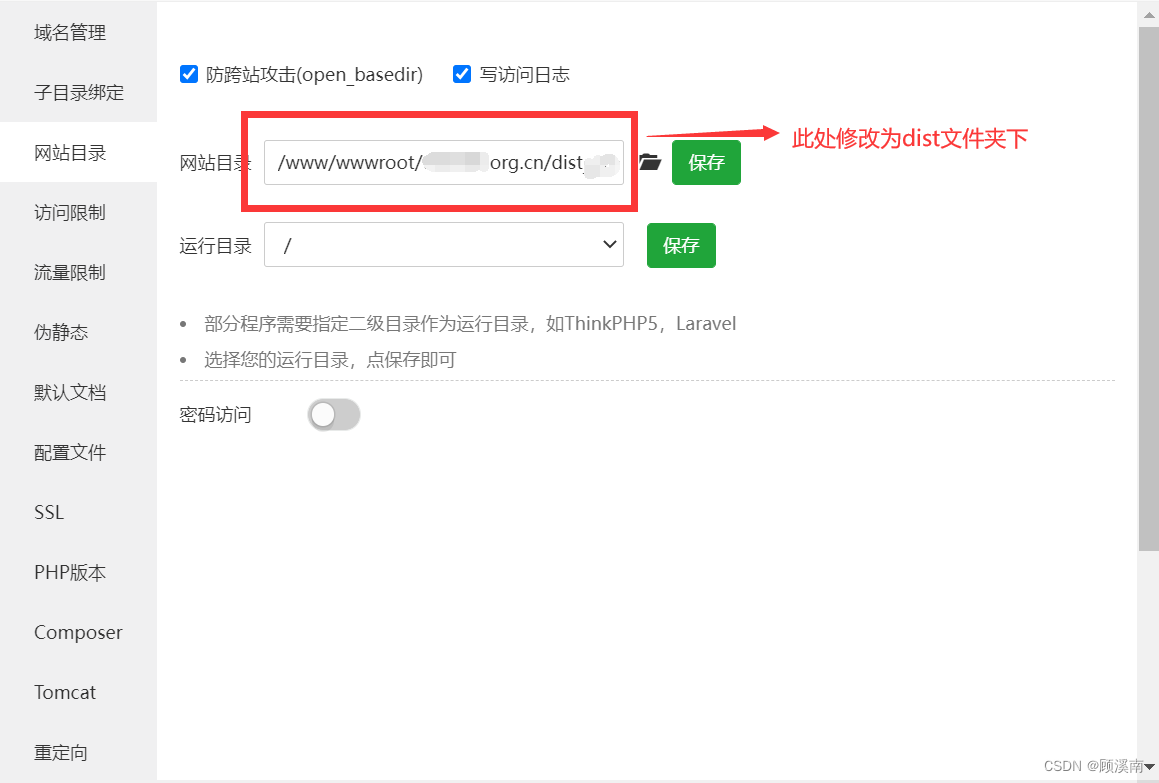Viewport: 1159px width, 783px height.
Task: Save the 运行目录 setting
Action: (681, 245)
